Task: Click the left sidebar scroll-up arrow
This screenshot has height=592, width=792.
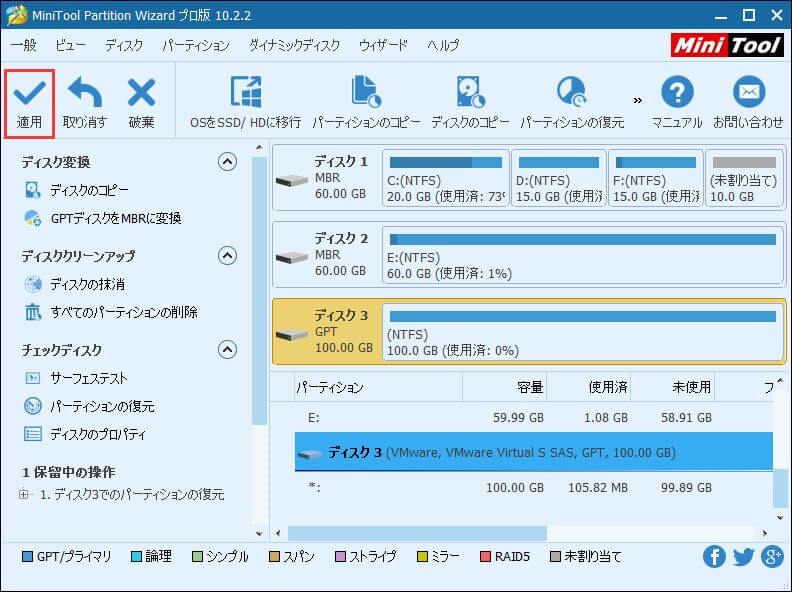Action: click(259, 147)
